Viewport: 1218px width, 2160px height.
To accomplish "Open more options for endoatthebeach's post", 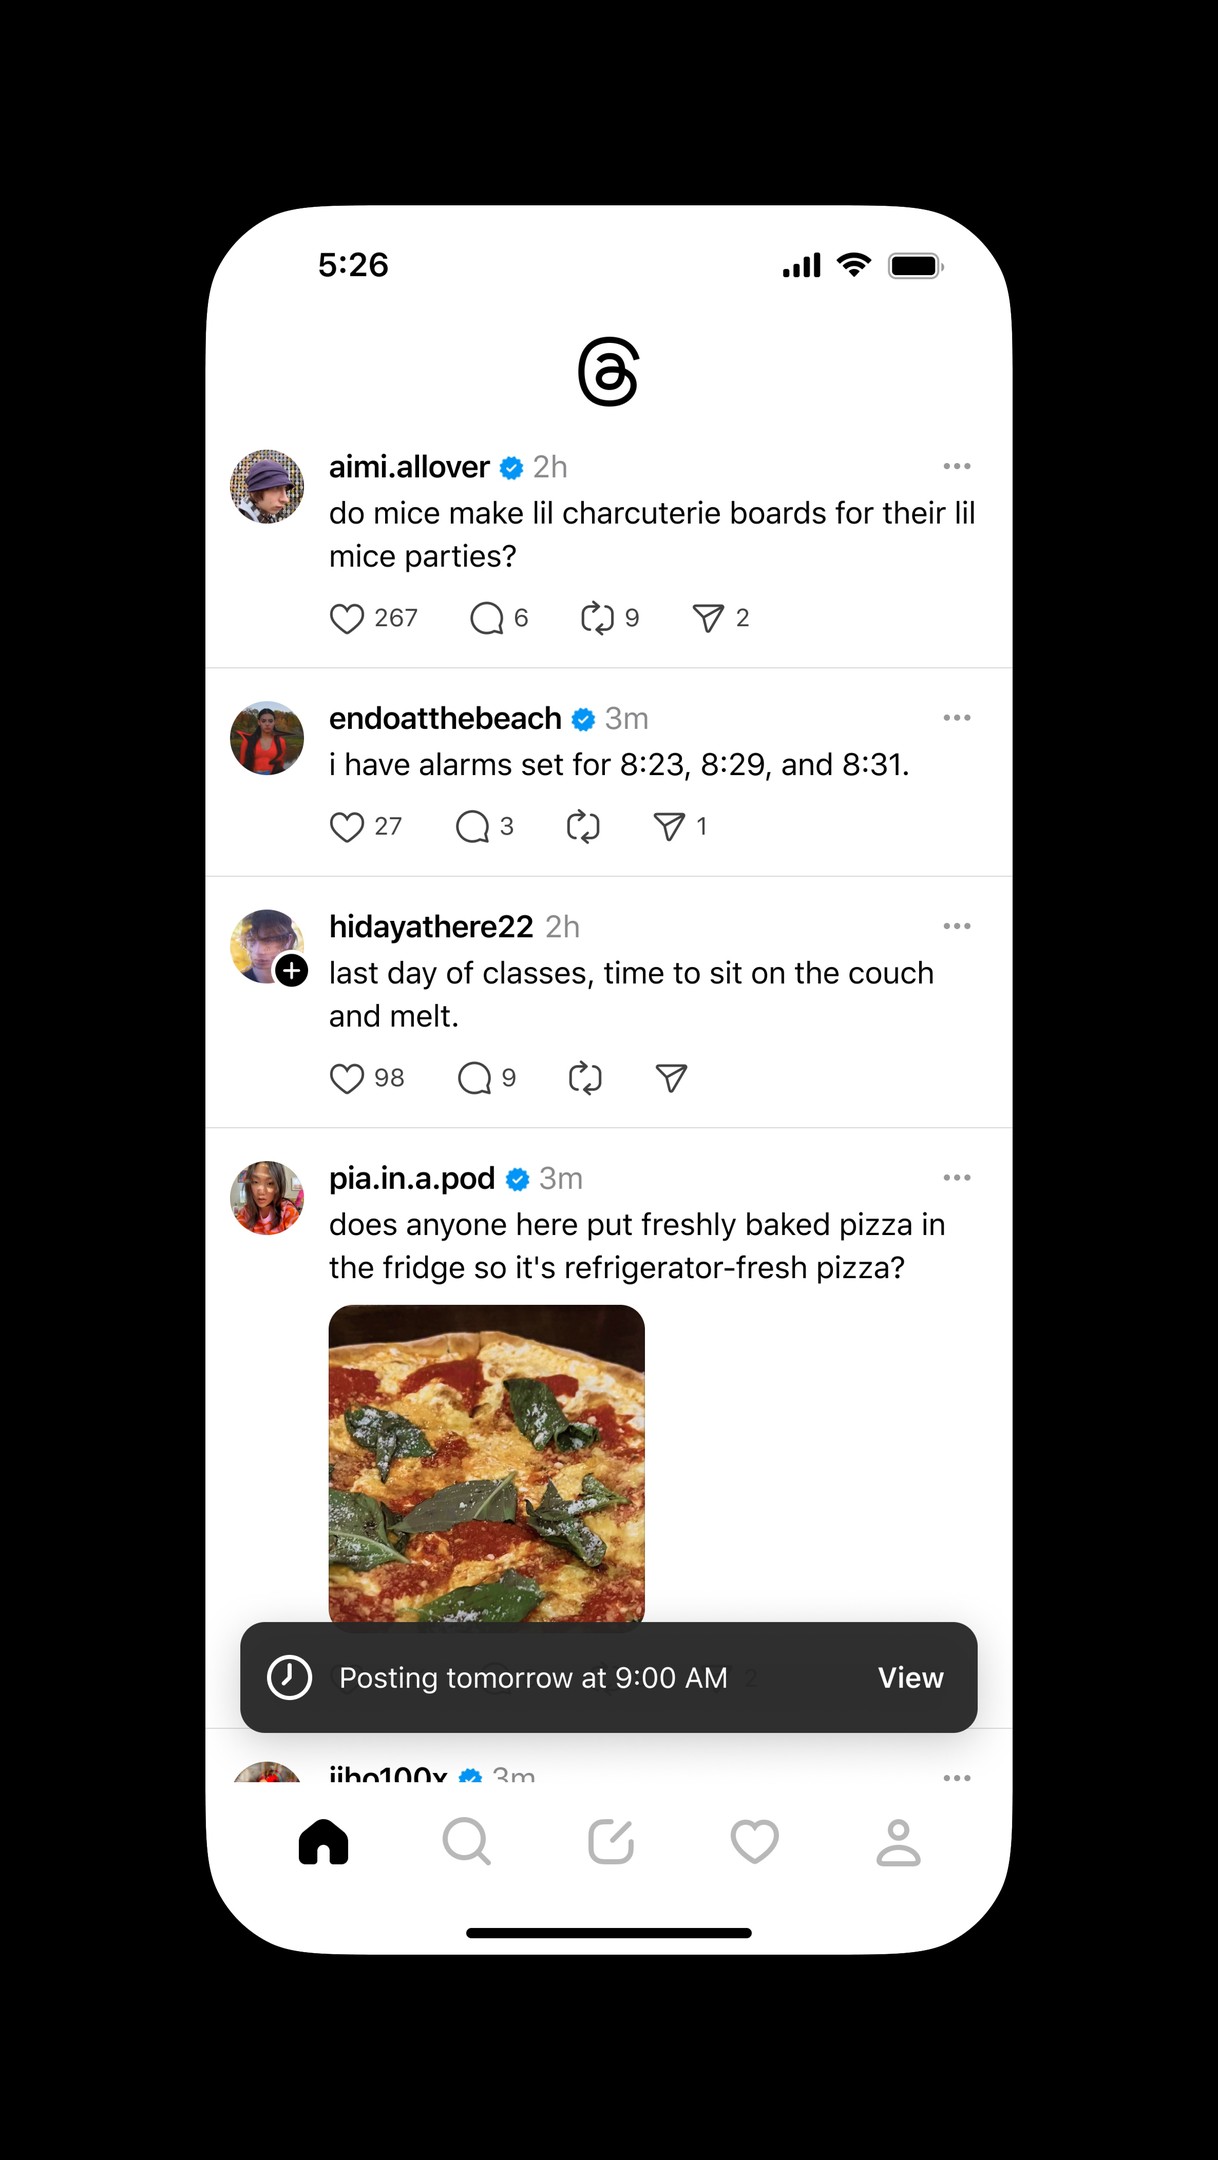I will pyautogui.click(x=957, y=718).
